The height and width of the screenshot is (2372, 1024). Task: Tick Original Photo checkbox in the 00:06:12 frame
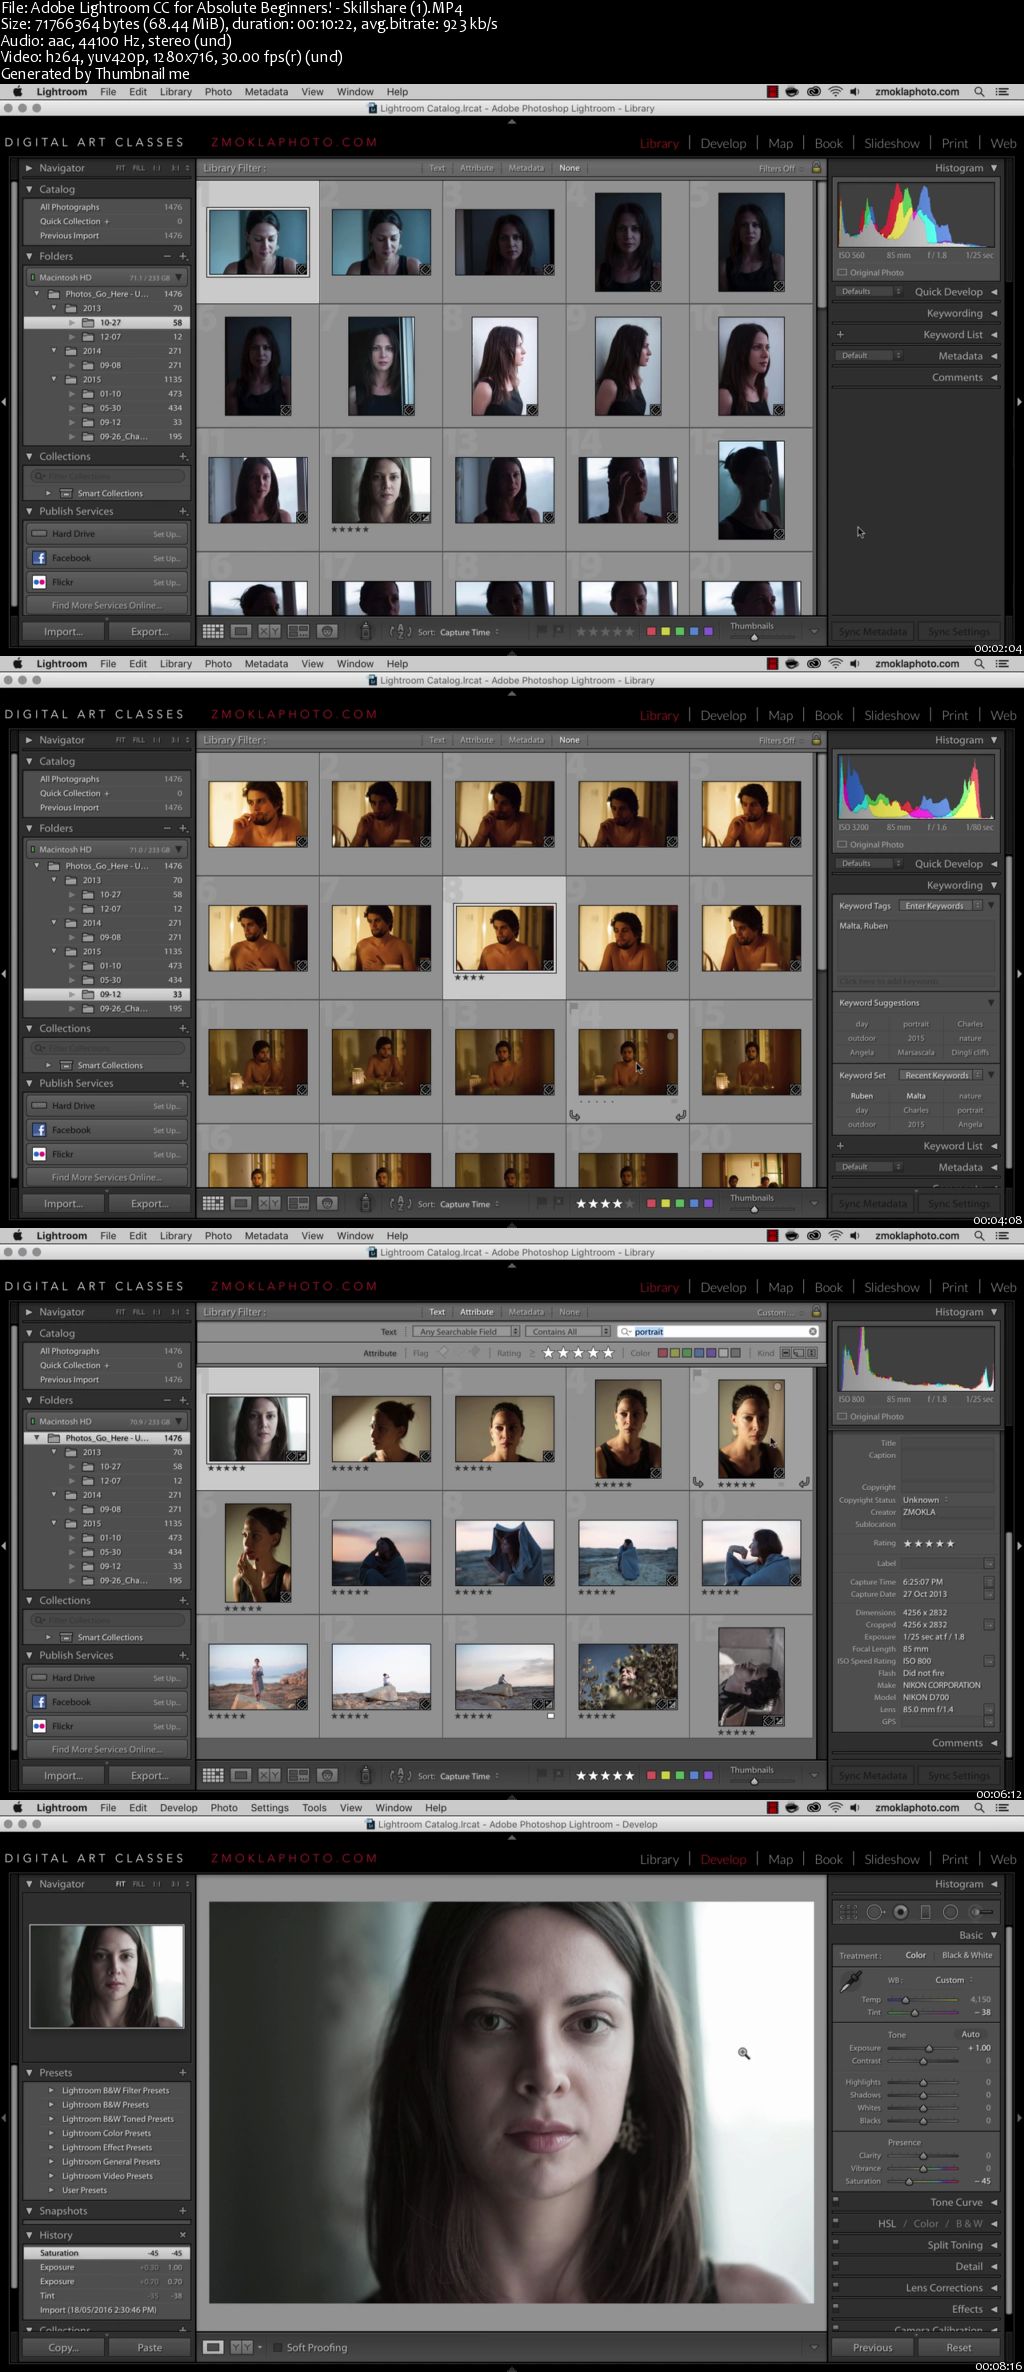point(842,1416)
